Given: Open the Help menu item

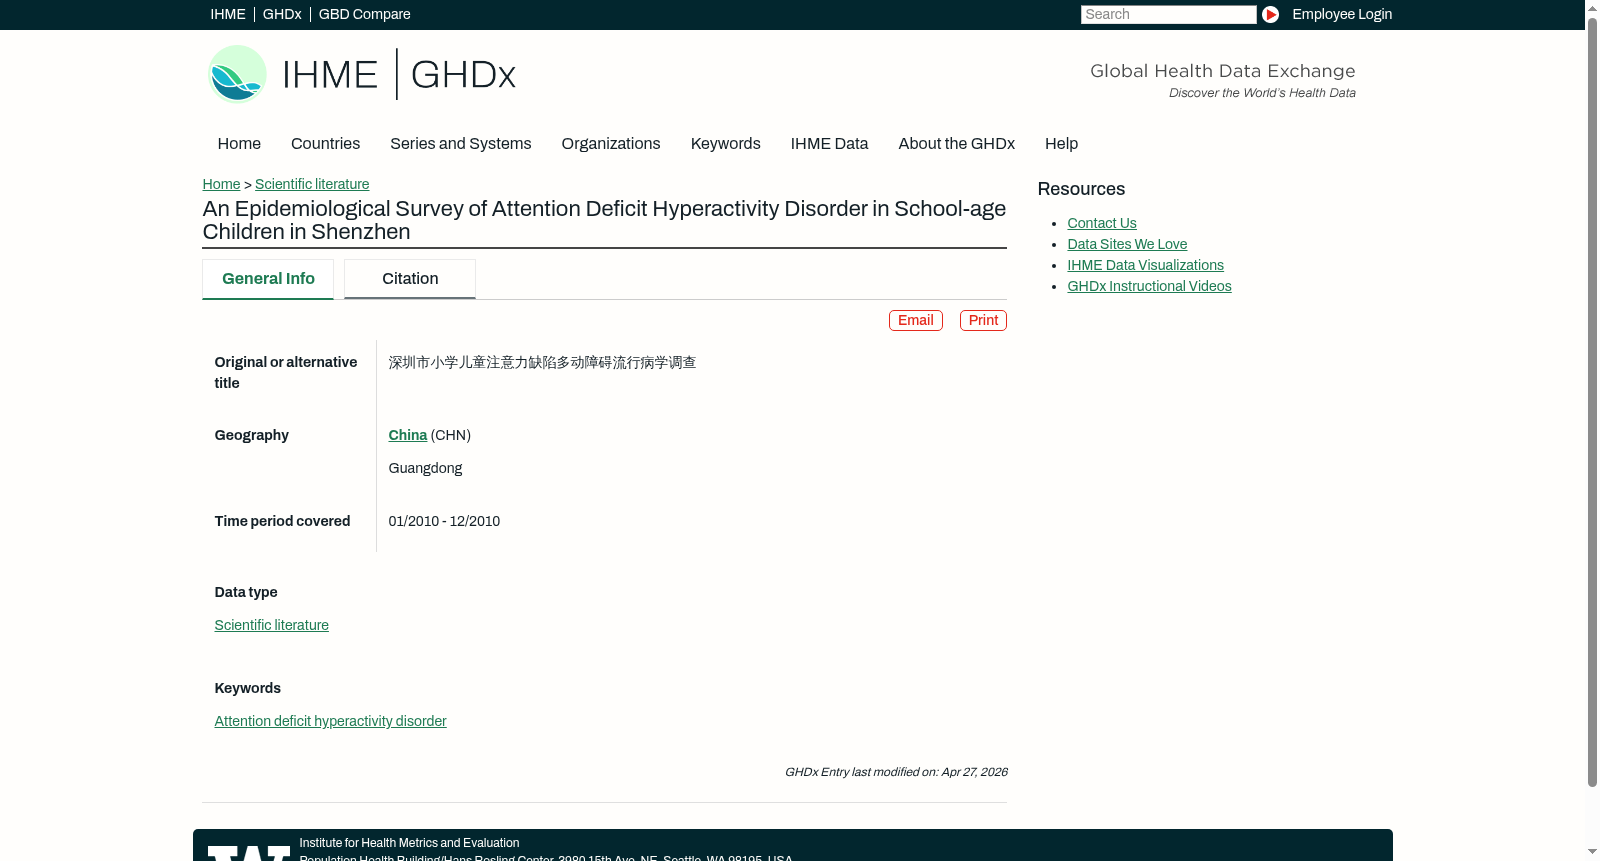Looking at the screenshot, I should [x=1061, y=144].
